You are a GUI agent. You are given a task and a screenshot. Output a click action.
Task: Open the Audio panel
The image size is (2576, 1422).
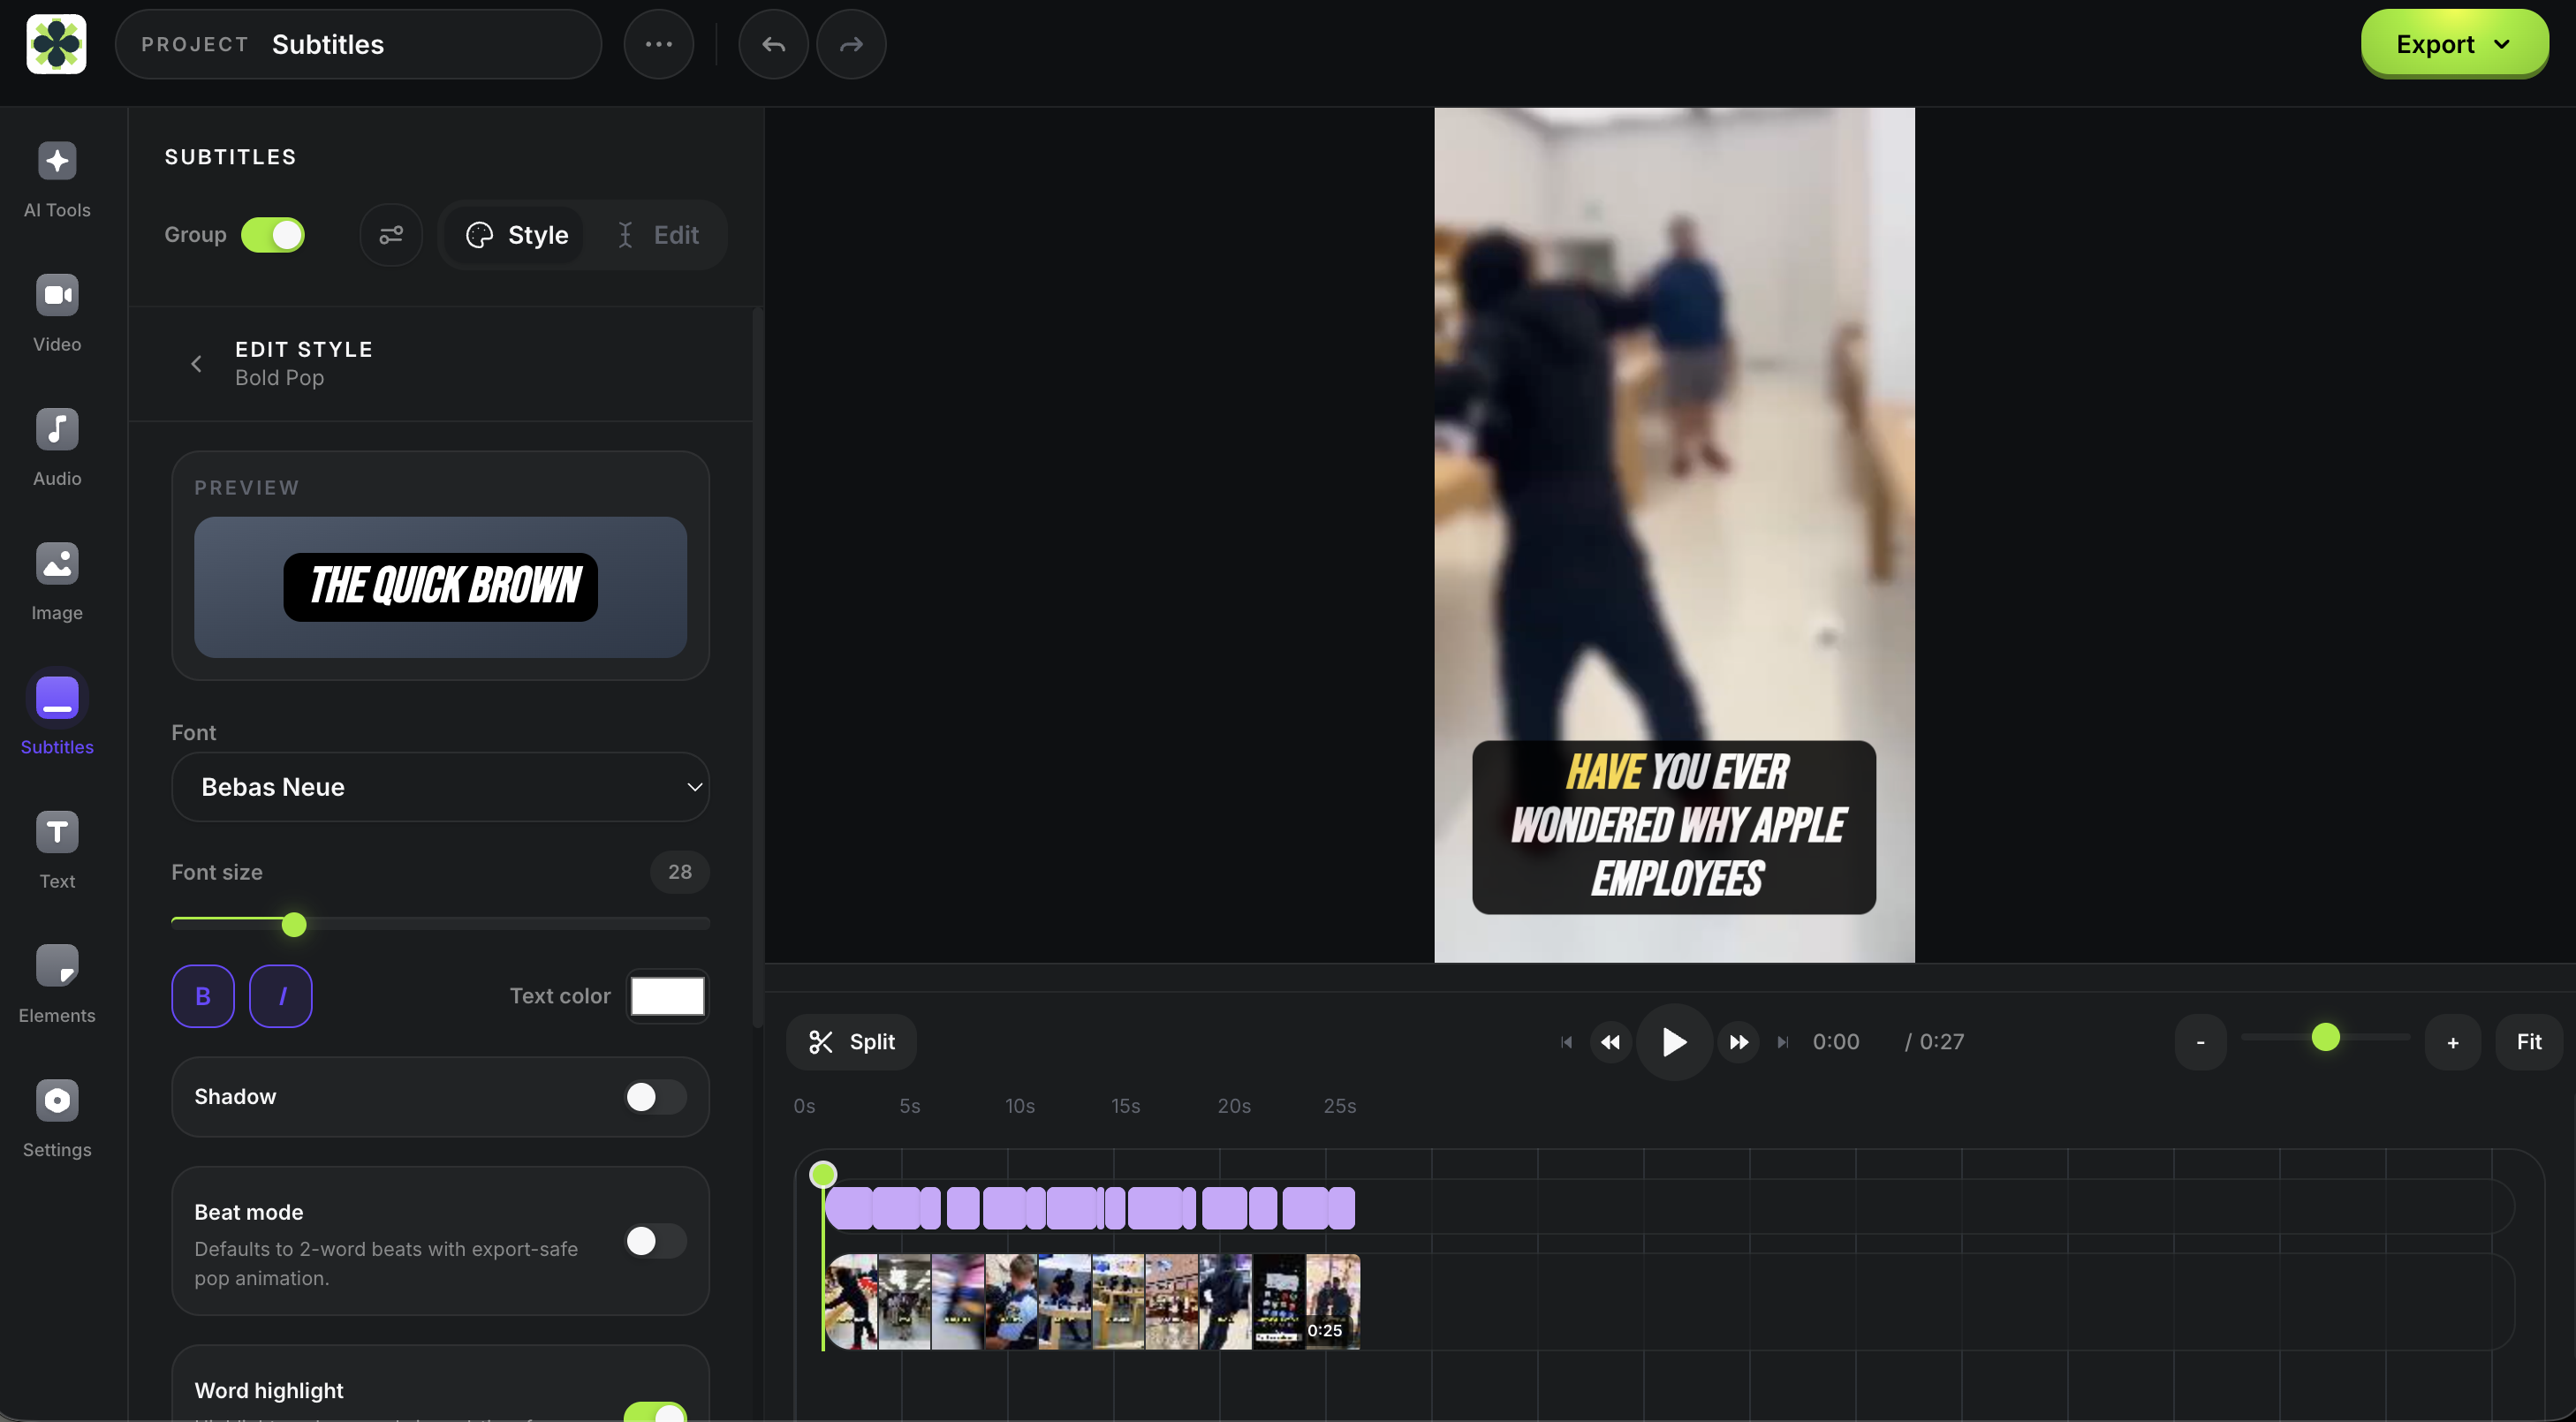pyautogui.click(x=56, y=447)
